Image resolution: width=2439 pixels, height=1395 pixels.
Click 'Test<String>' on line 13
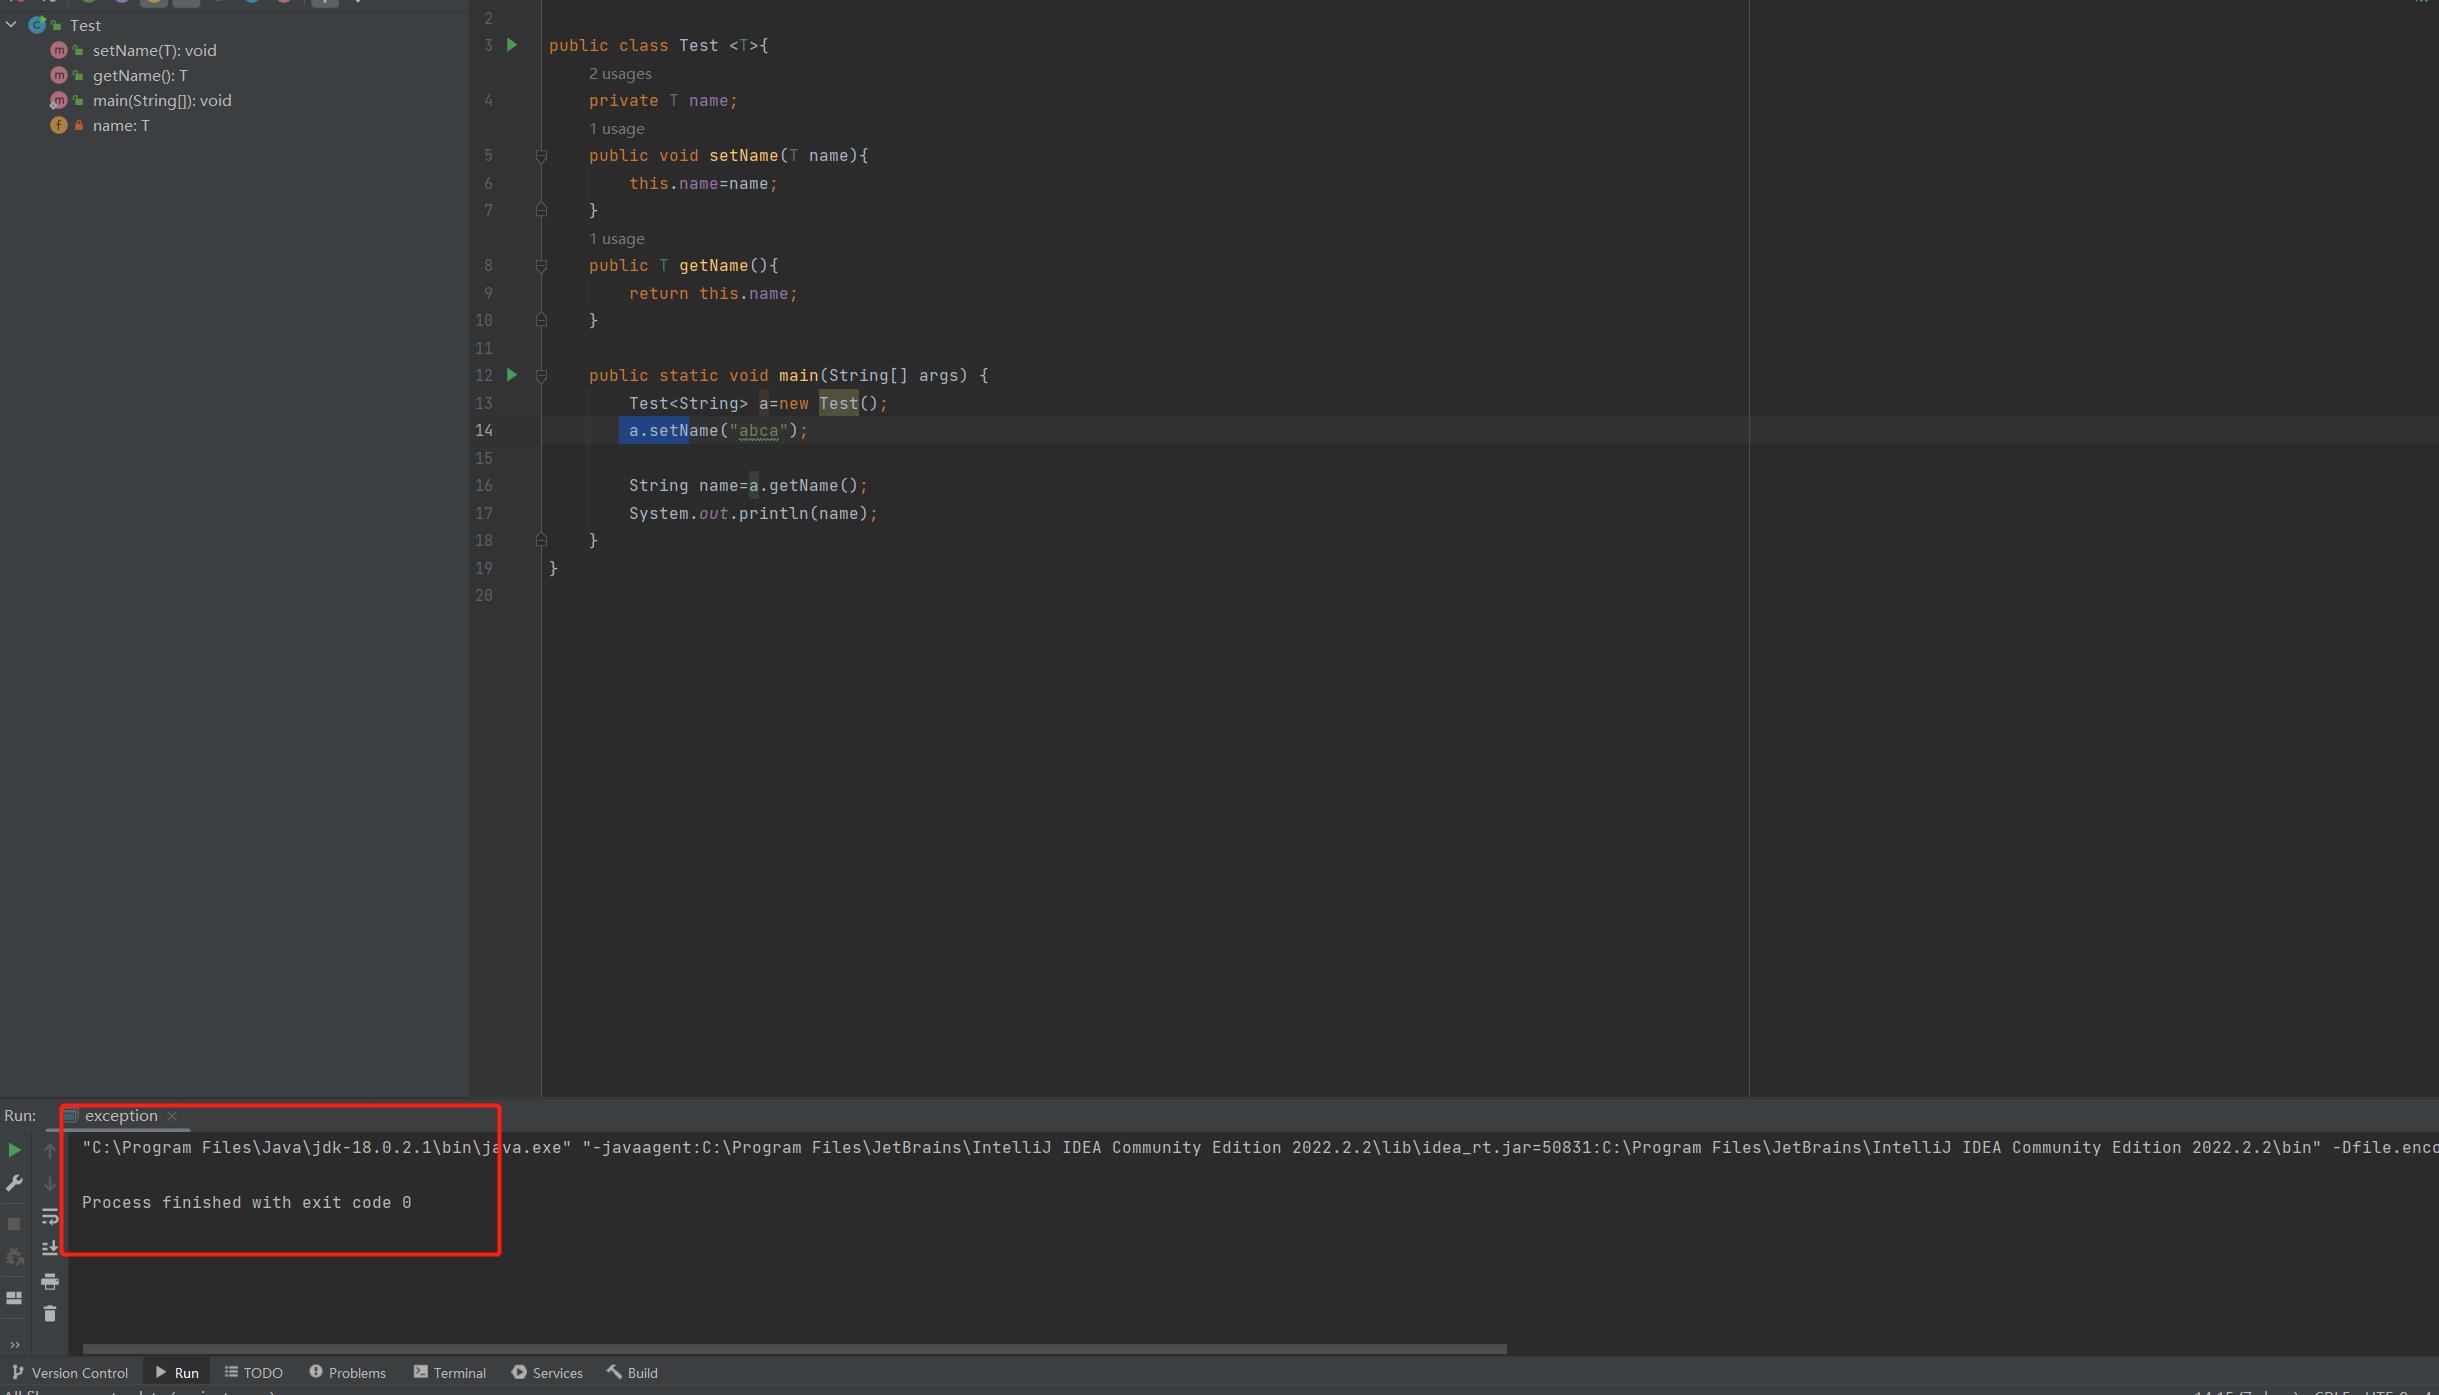[x=688, y=404]
